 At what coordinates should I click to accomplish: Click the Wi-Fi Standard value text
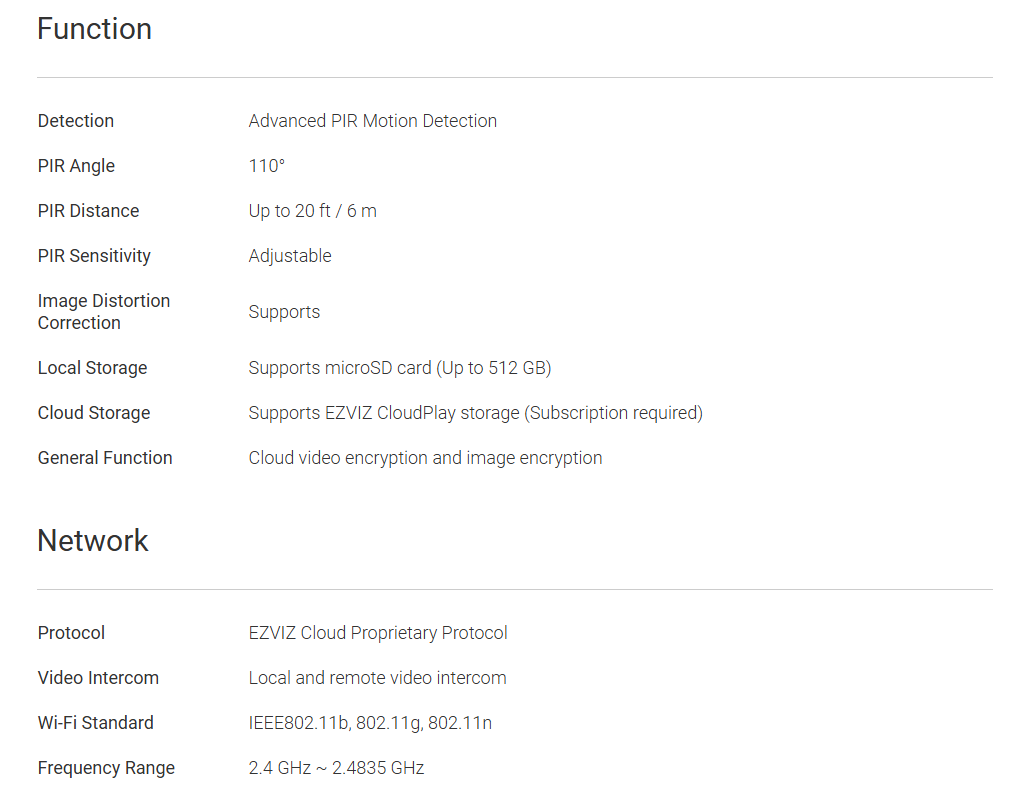(x=370, y=723)
